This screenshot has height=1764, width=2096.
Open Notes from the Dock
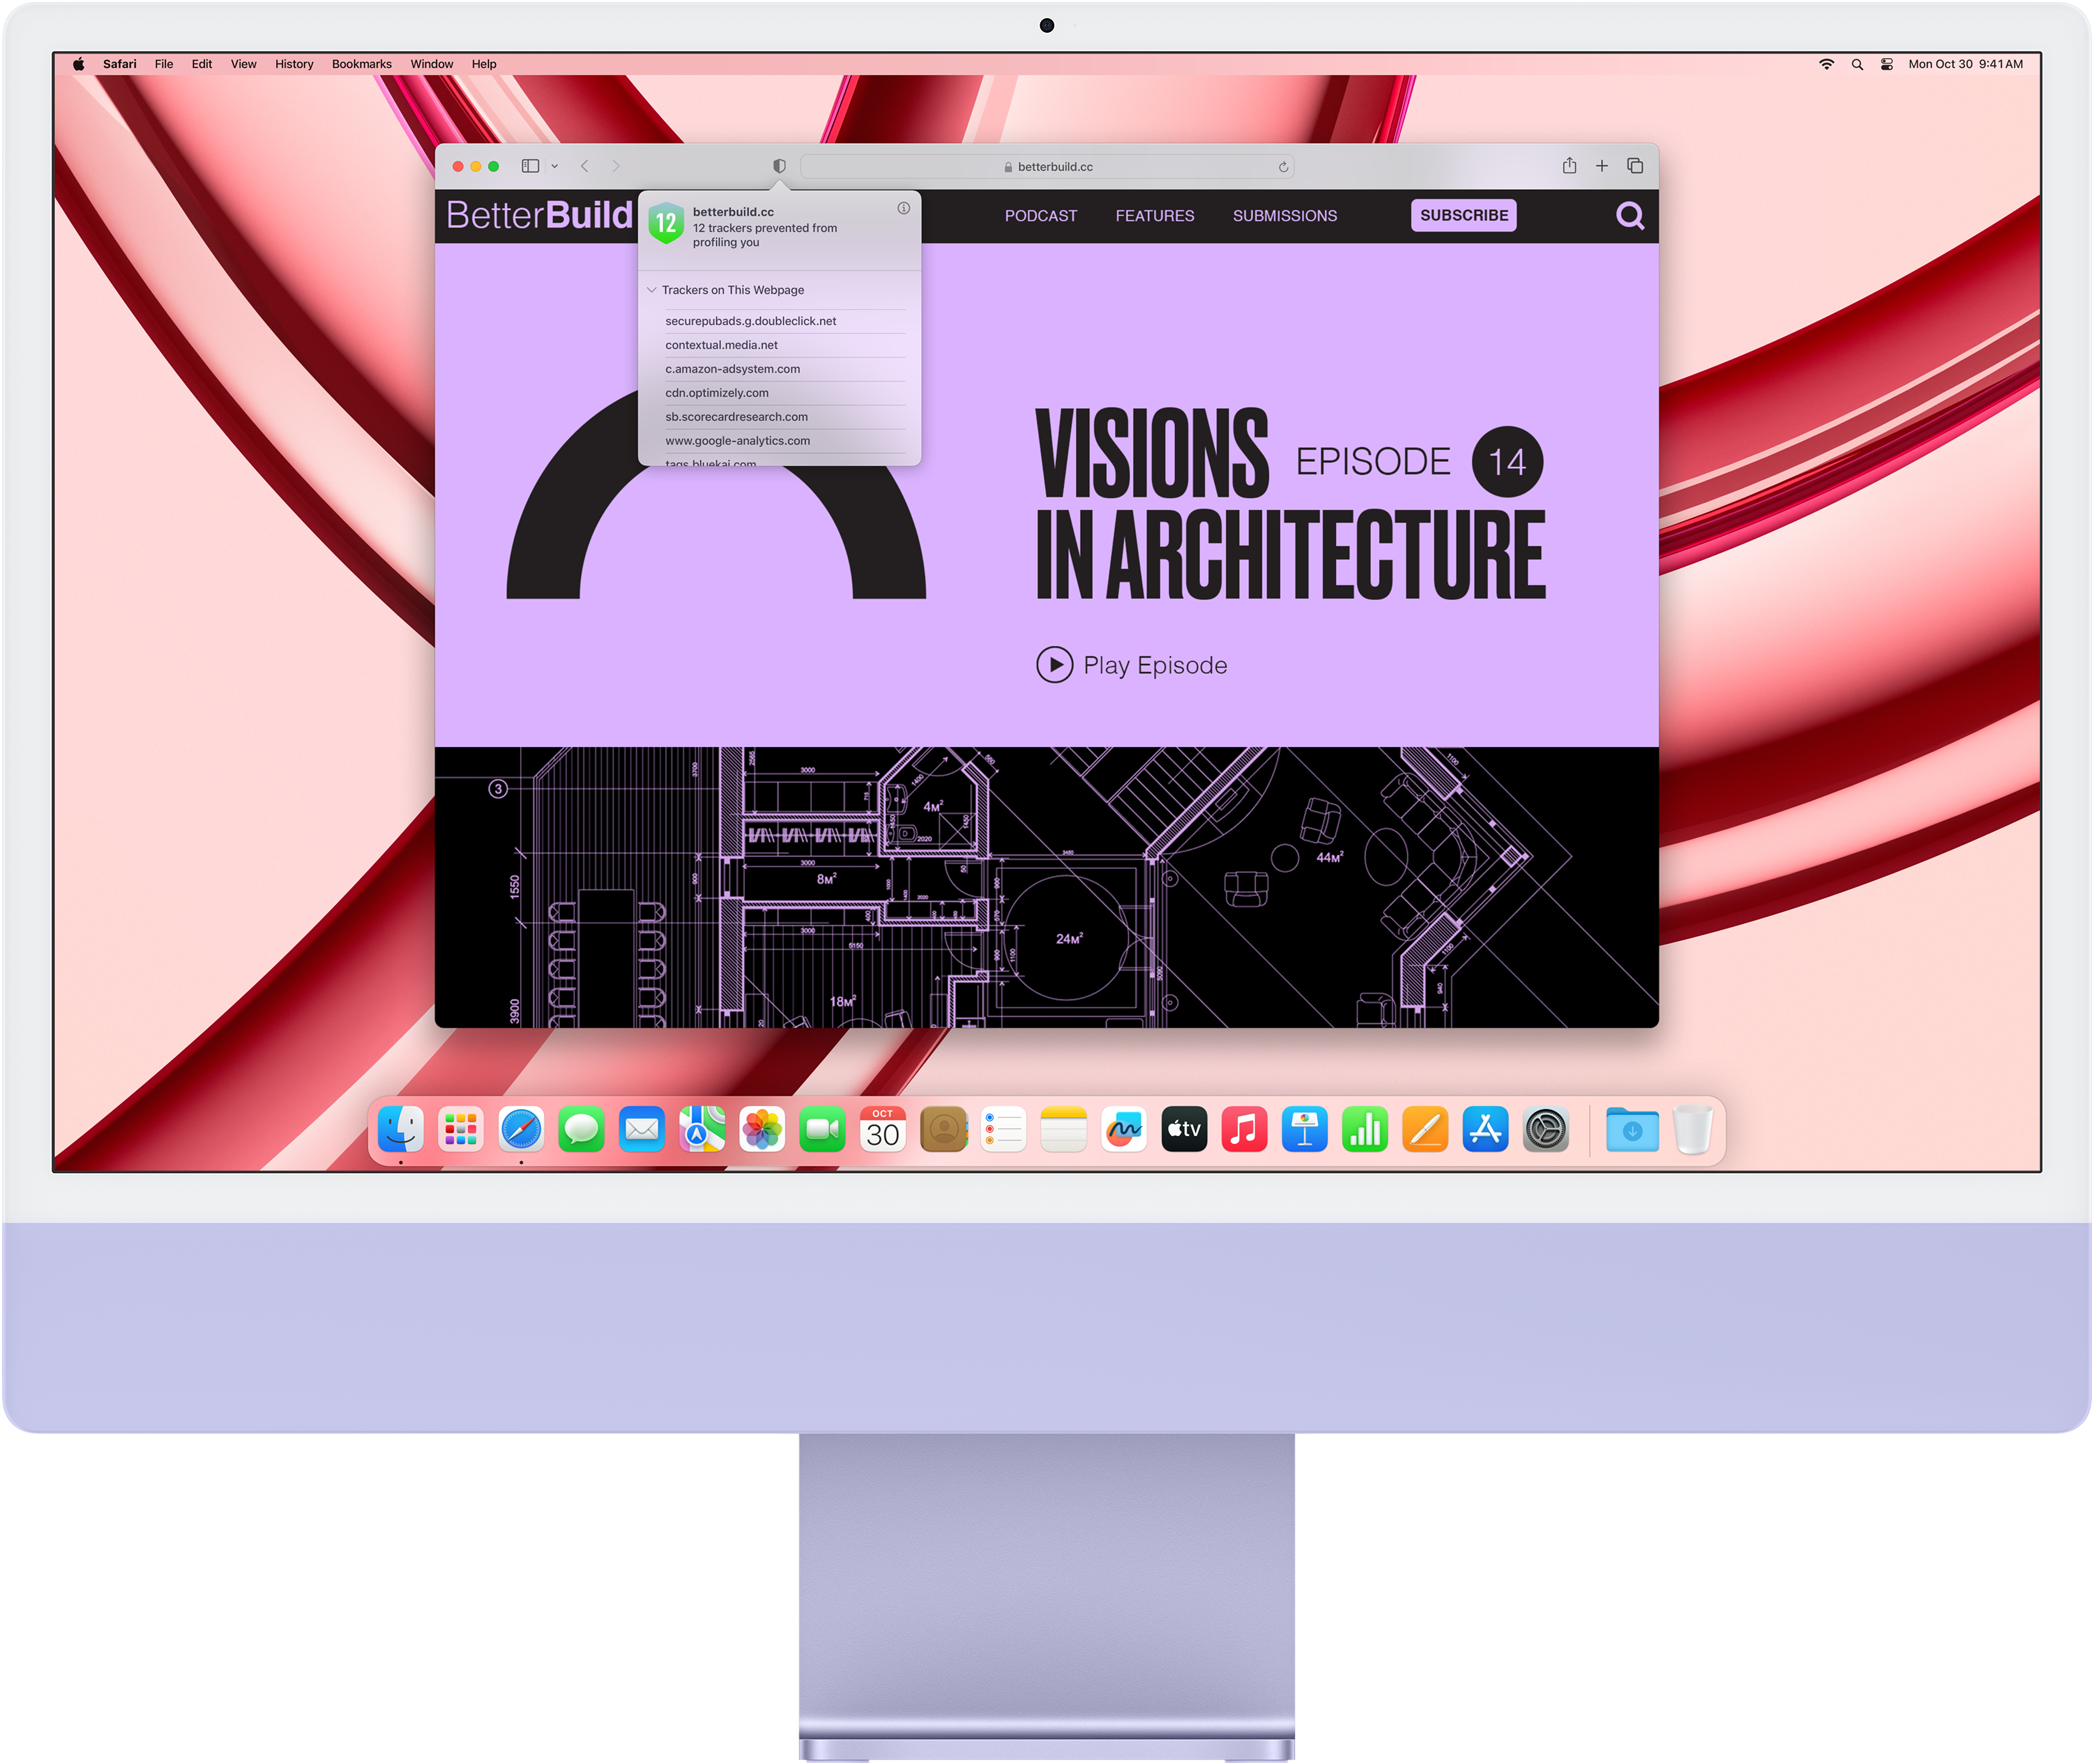1063,1130
